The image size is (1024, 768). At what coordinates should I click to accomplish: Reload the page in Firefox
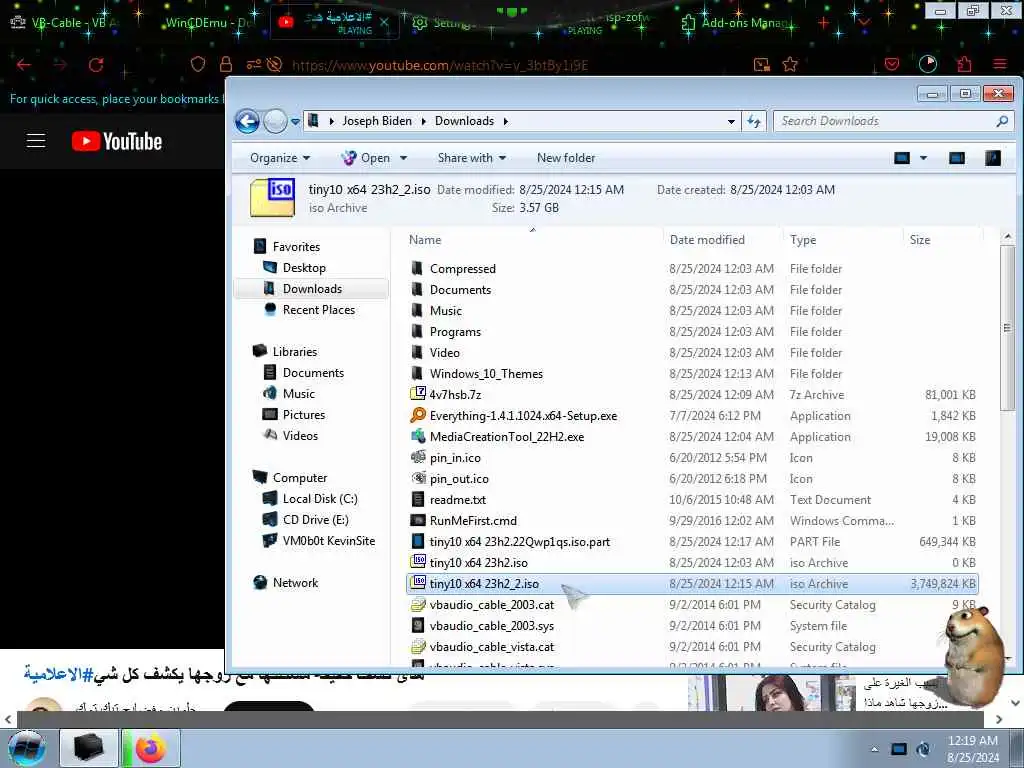(96, 65)
